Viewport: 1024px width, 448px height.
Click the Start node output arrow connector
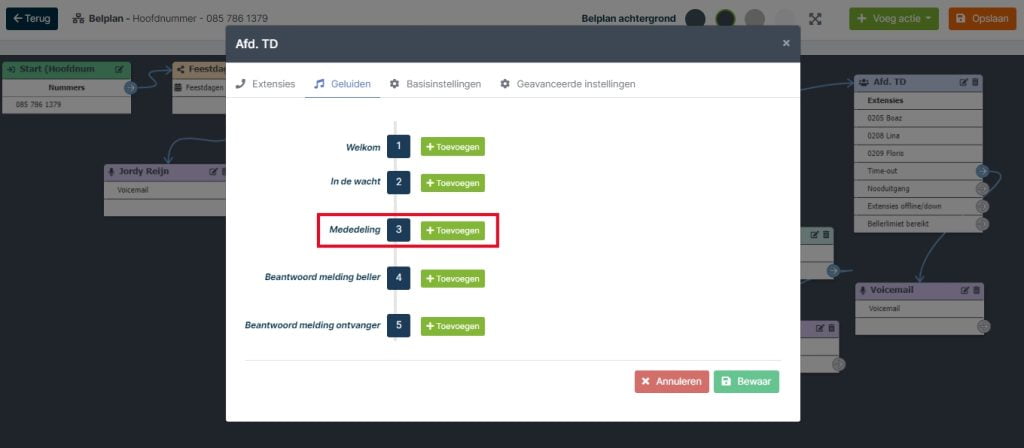pos(131,88)
